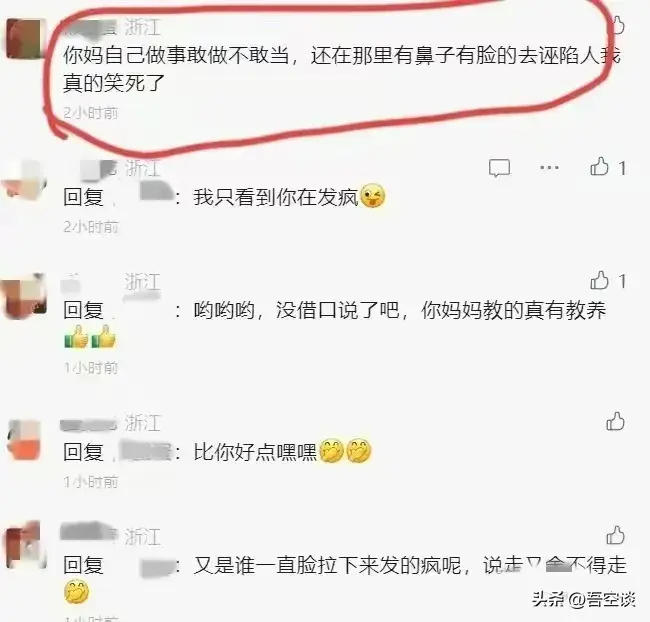Tap the 你妈自己做事敢做不敢当 comment text

(x=342, y=69)
